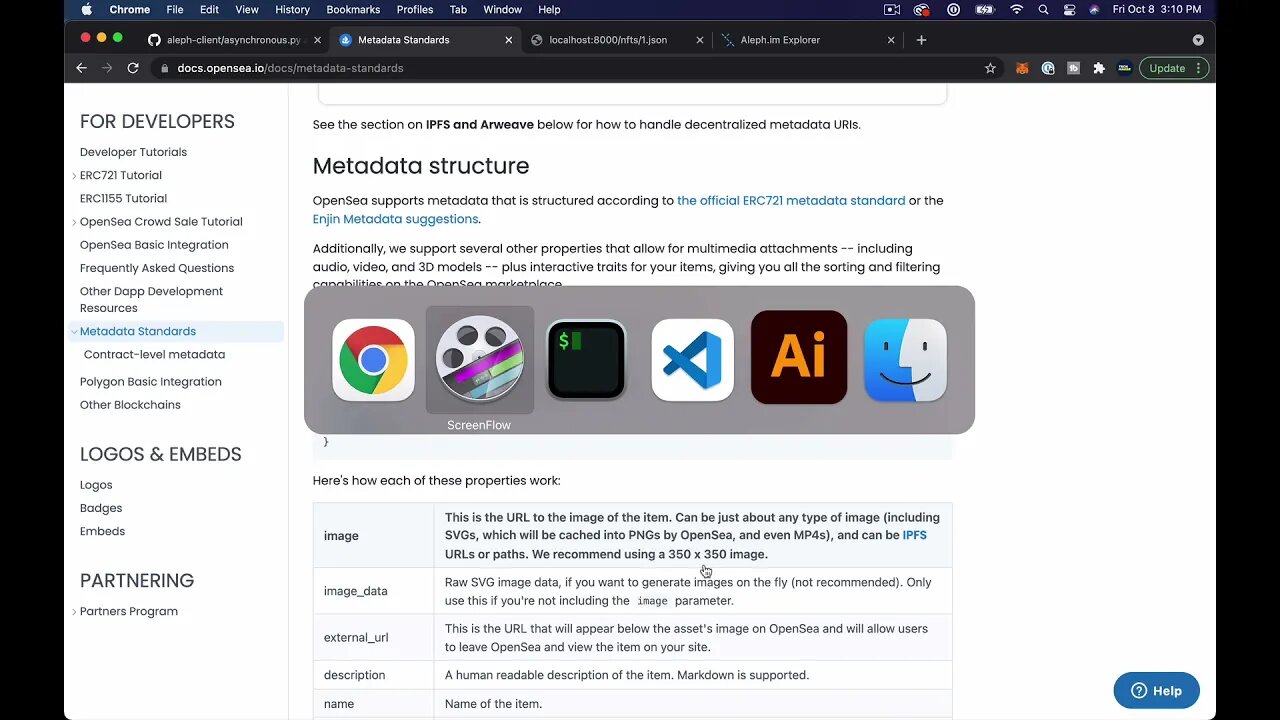
Task: Open Contract-level metadata sidebar link
Action: [154, 354]
